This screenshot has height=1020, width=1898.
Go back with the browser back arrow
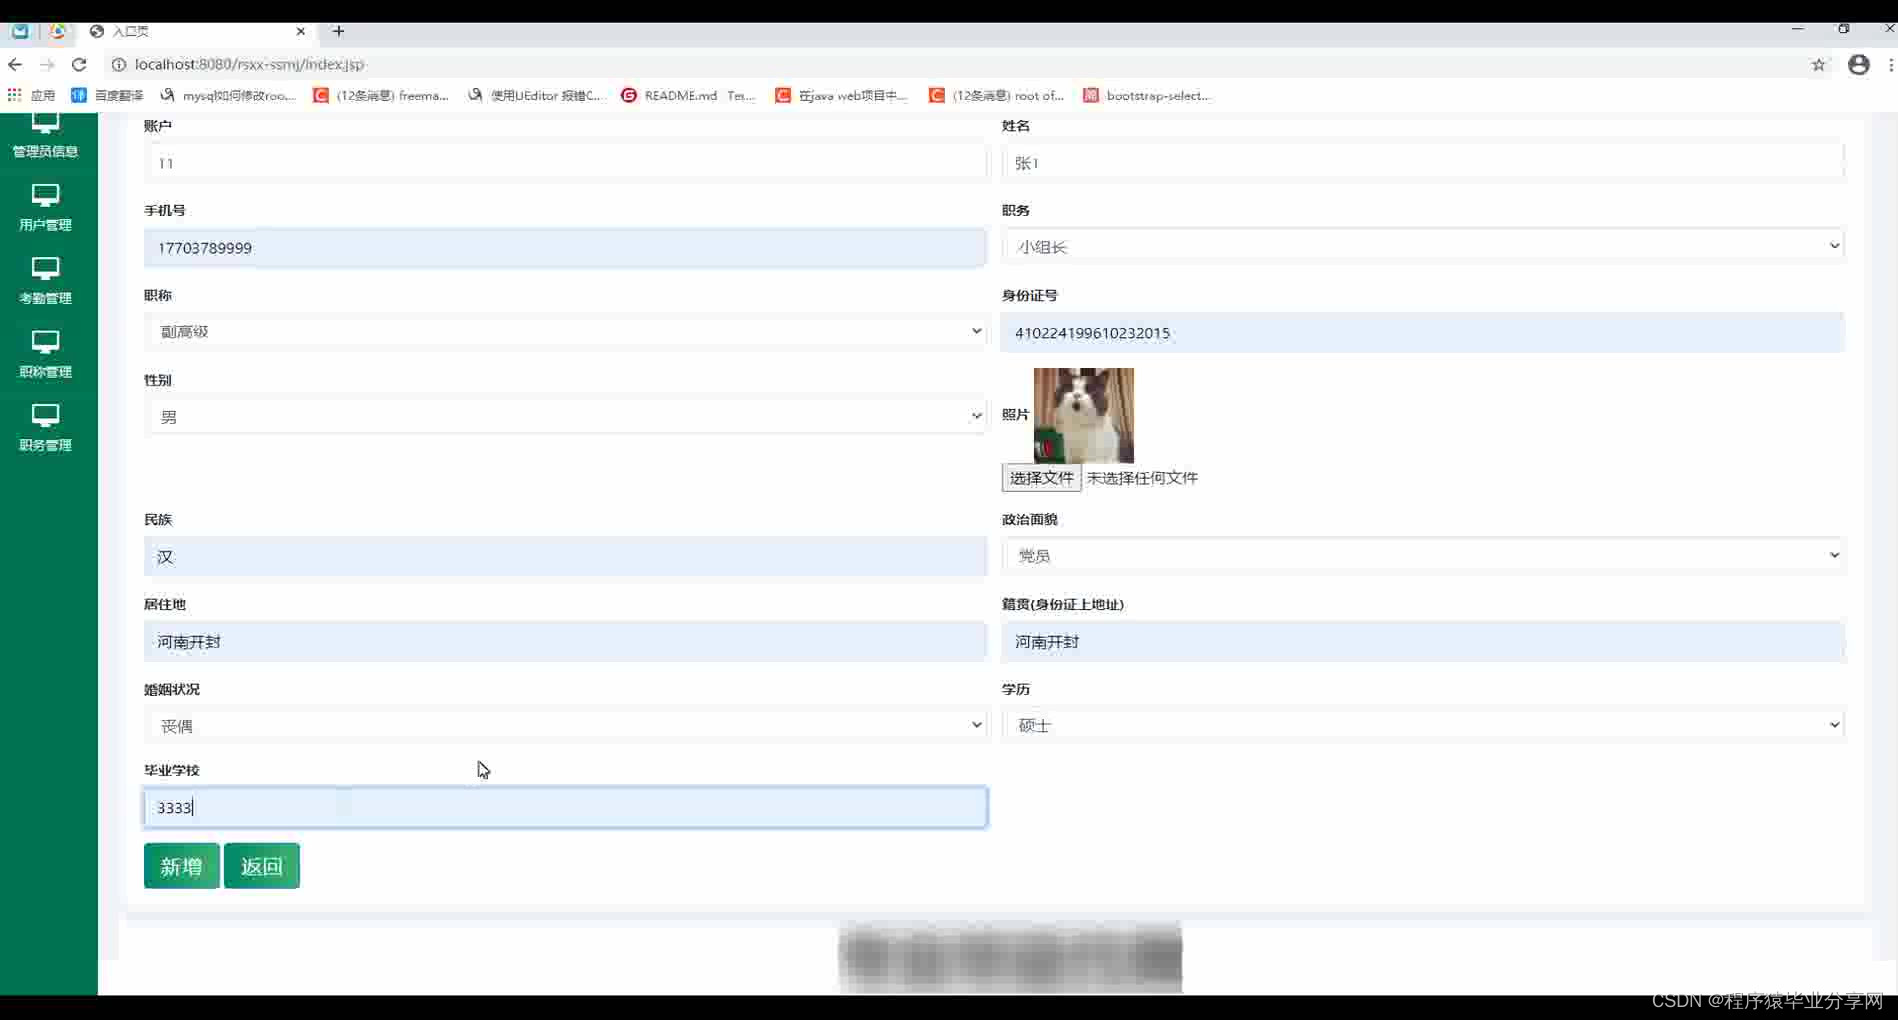pyautogui.click(x=15, y=64)
